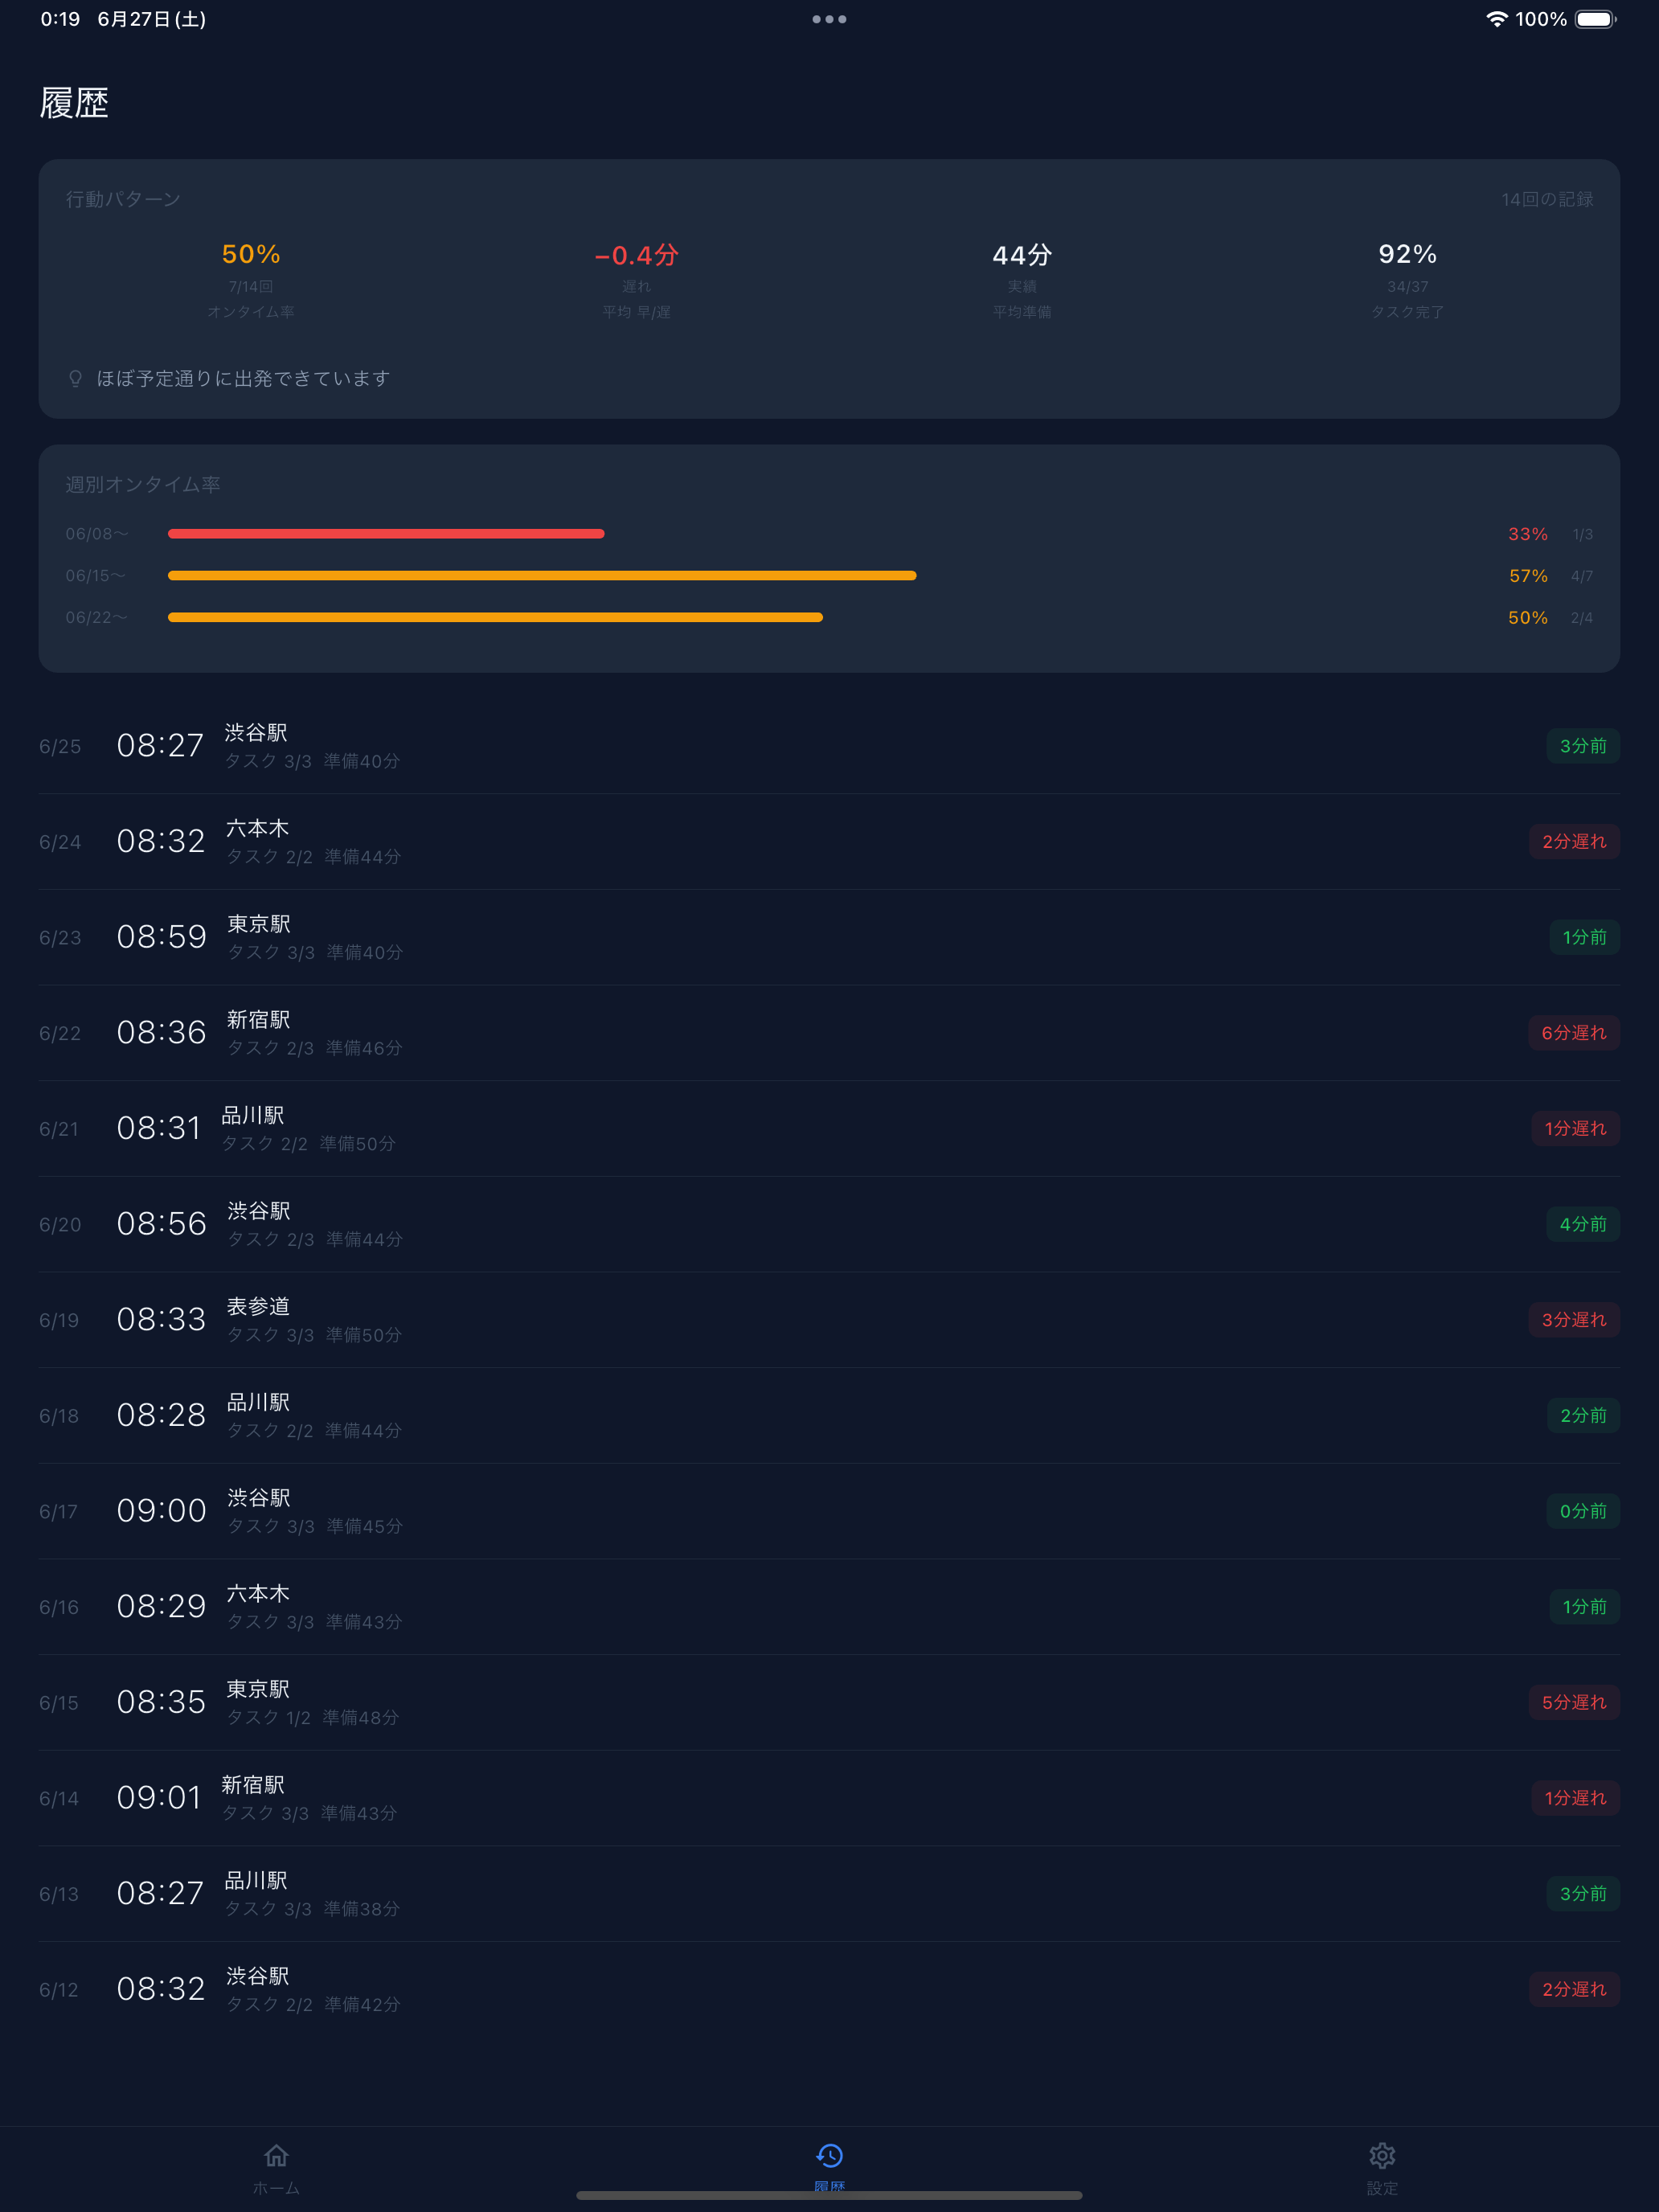Tap the 履歴 page title
The image size is (1659, 2212).
[x=74, y=103]
